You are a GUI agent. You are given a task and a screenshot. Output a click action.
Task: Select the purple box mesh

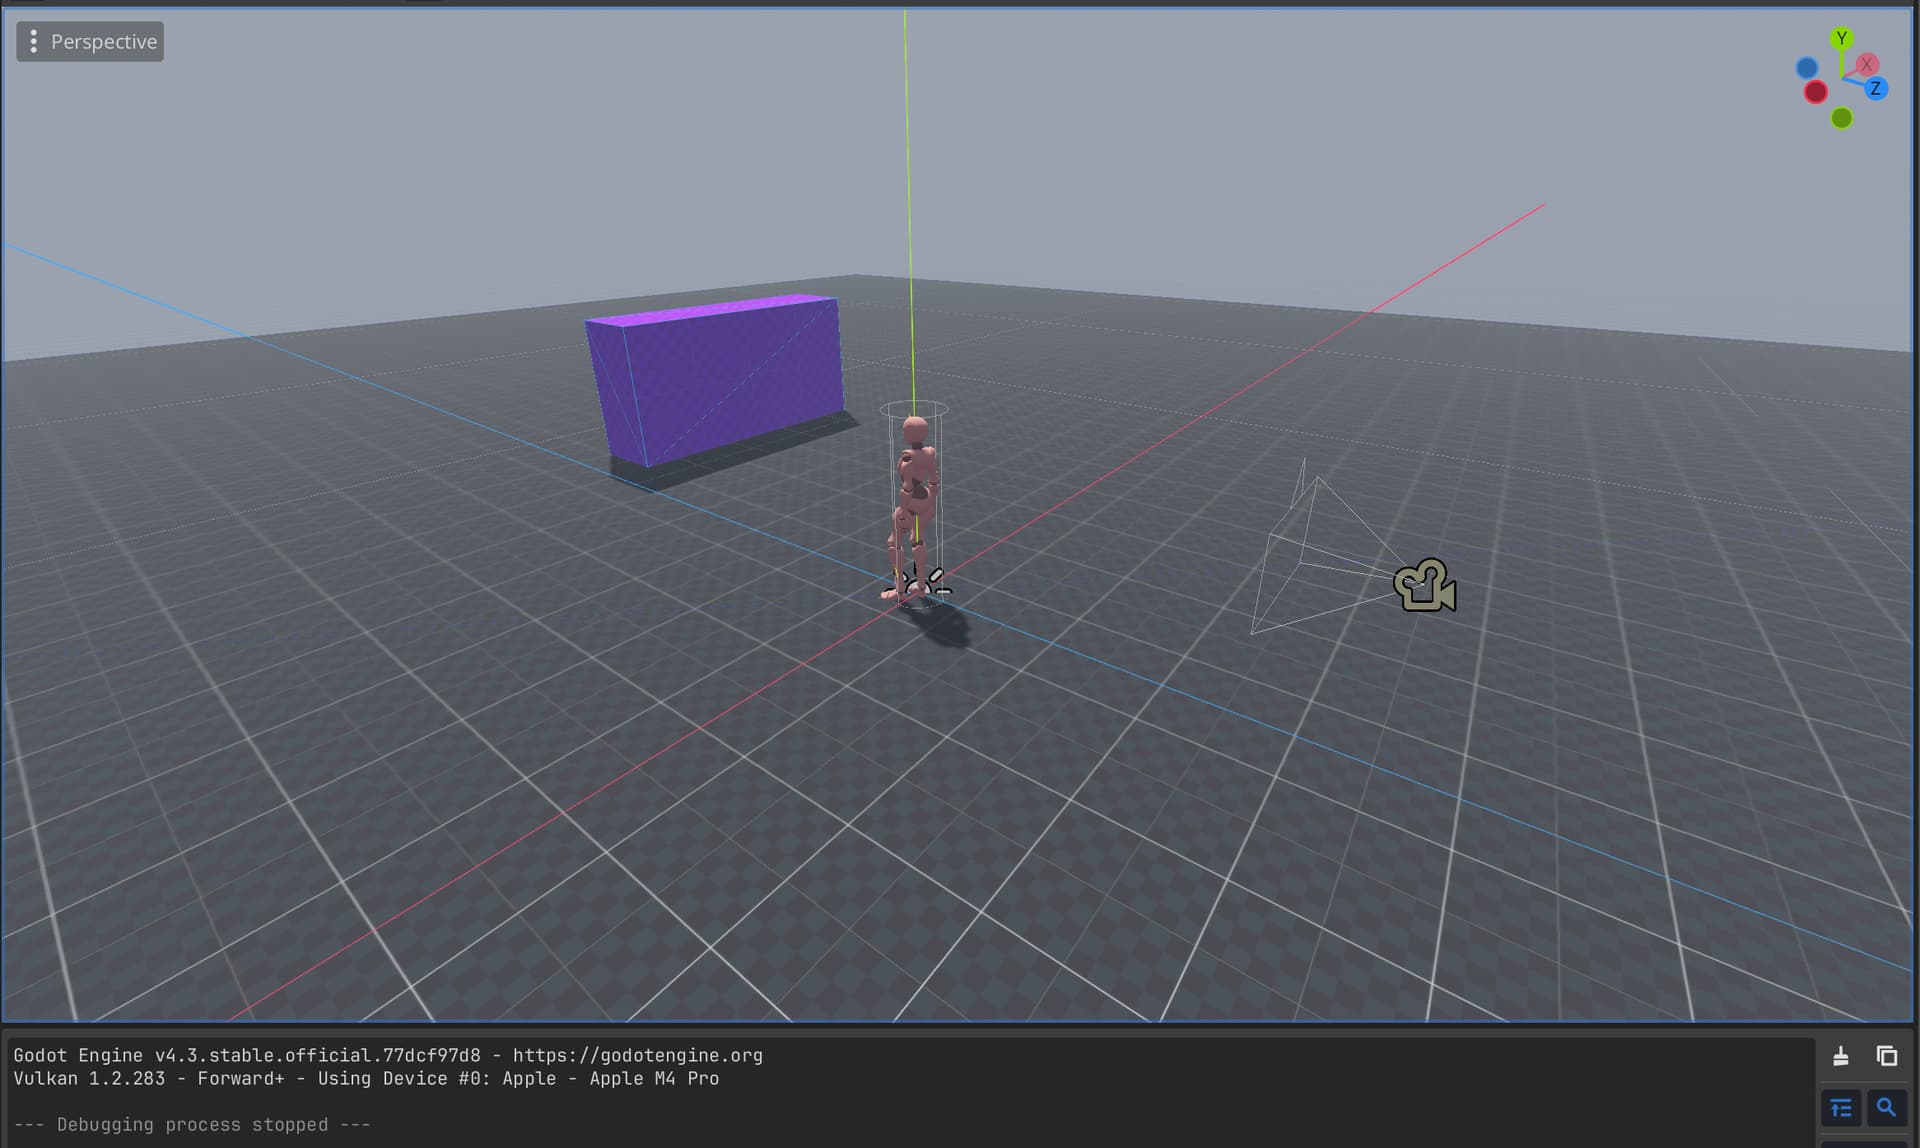[x=715, y=380]
